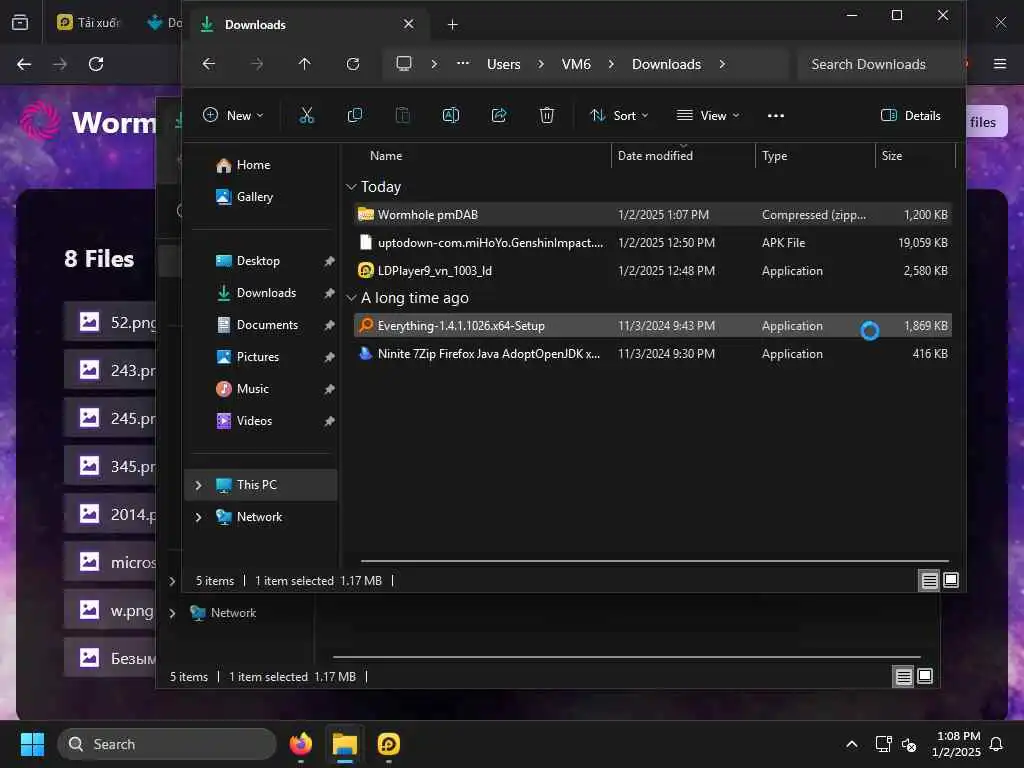
Task: Open the notifications bell icon
Action: 997,744
